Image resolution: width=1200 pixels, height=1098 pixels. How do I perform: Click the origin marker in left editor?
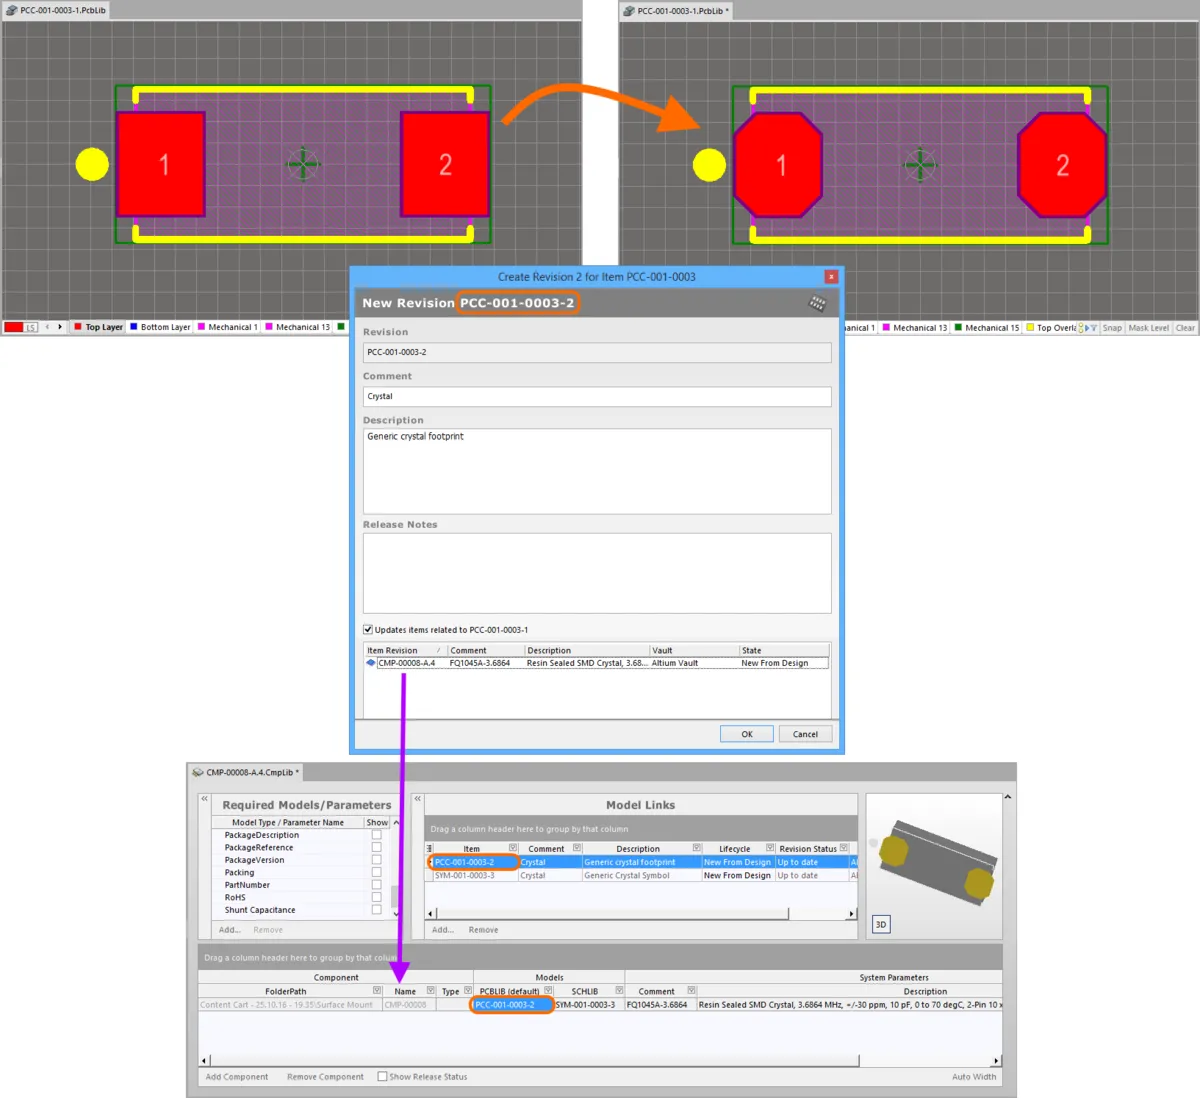303,163
